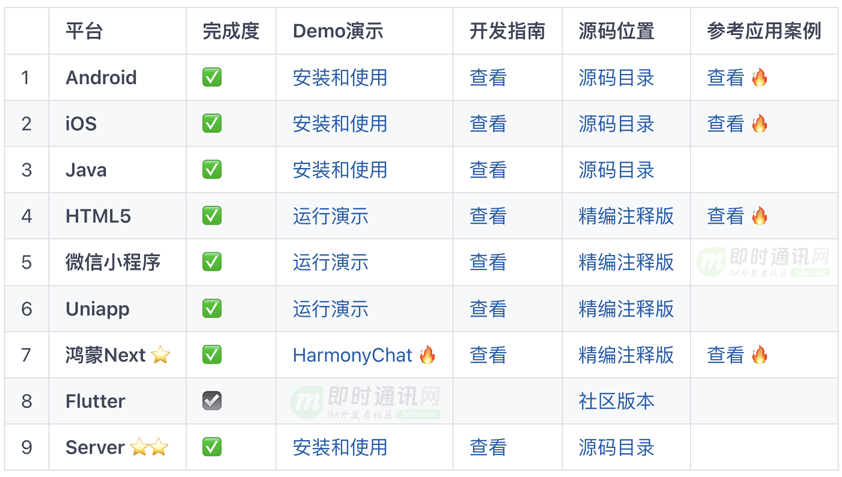Open 精编注释版 source for 微信小程序
Image resolution: width=842 pixels, height=477 pixels.
point(626,263)
